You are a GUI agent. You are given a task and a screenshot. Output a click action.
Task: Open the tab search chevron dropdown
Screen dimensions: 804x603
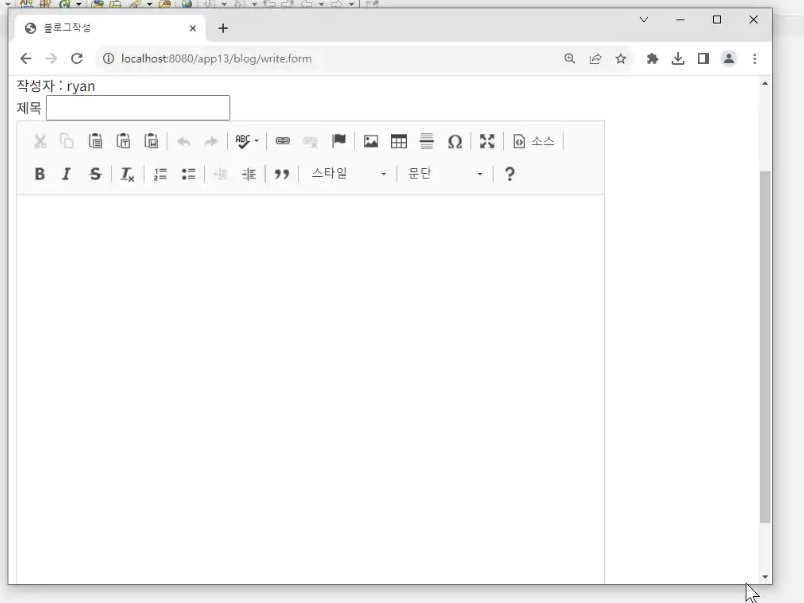[x=644, y=19]
